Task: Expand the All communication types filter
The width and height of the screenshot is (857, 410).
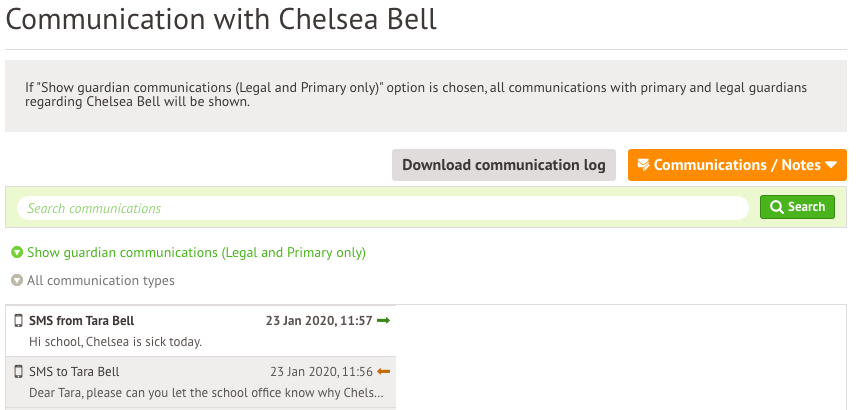Action: (100, 281)
